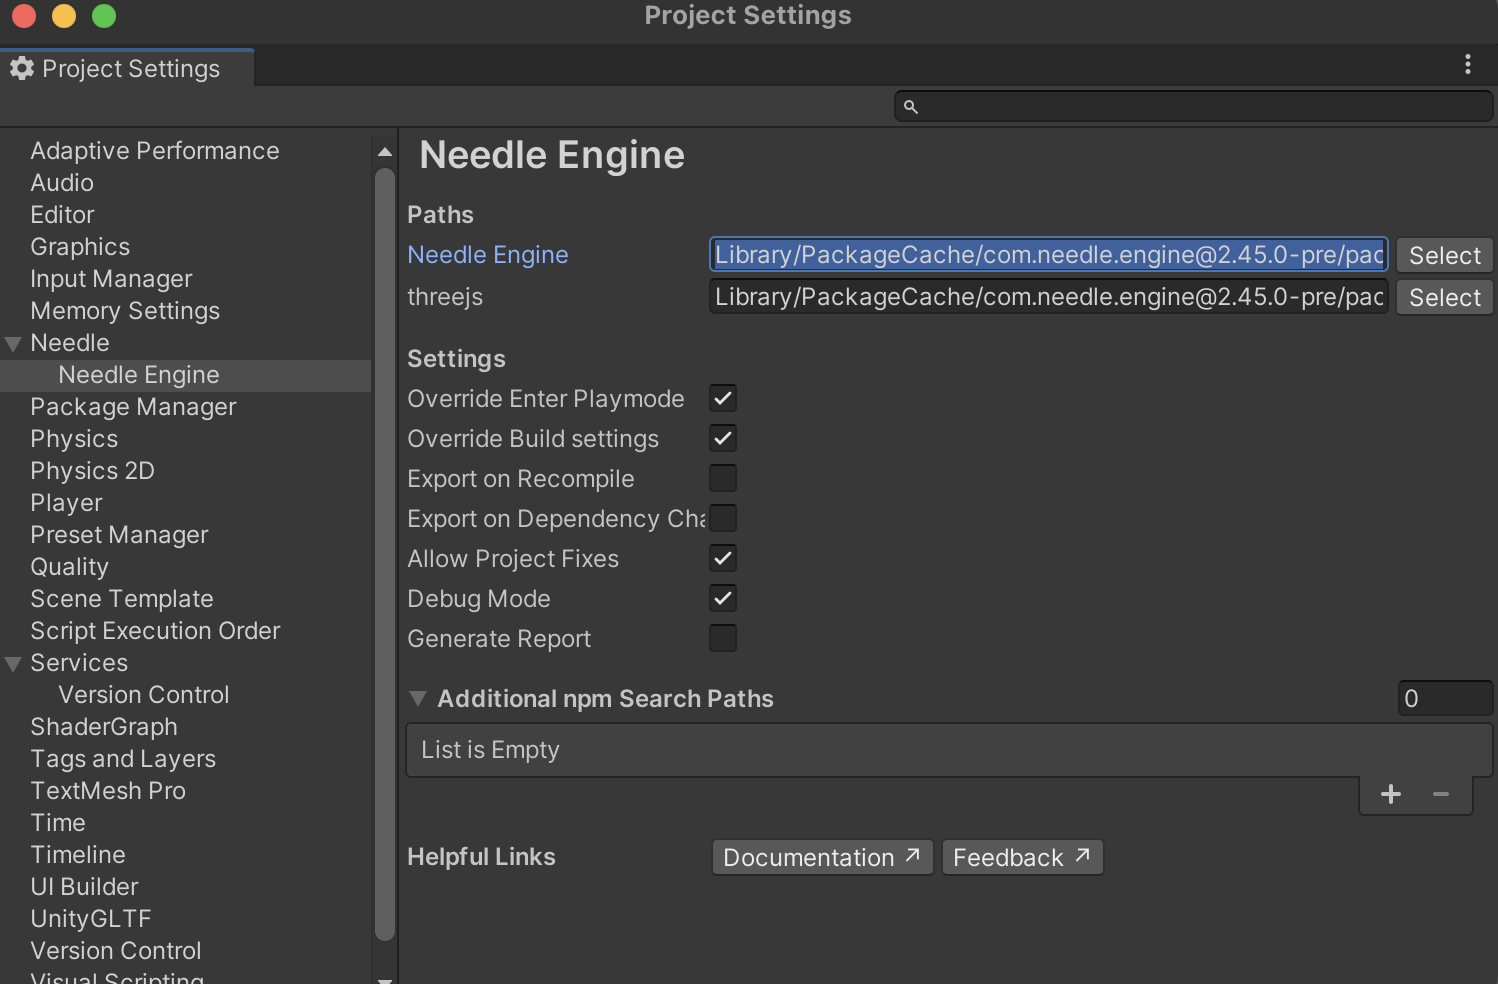
Task: Click the up arrow on the sidebar scrollbar
Action: [x=384, y=151]
